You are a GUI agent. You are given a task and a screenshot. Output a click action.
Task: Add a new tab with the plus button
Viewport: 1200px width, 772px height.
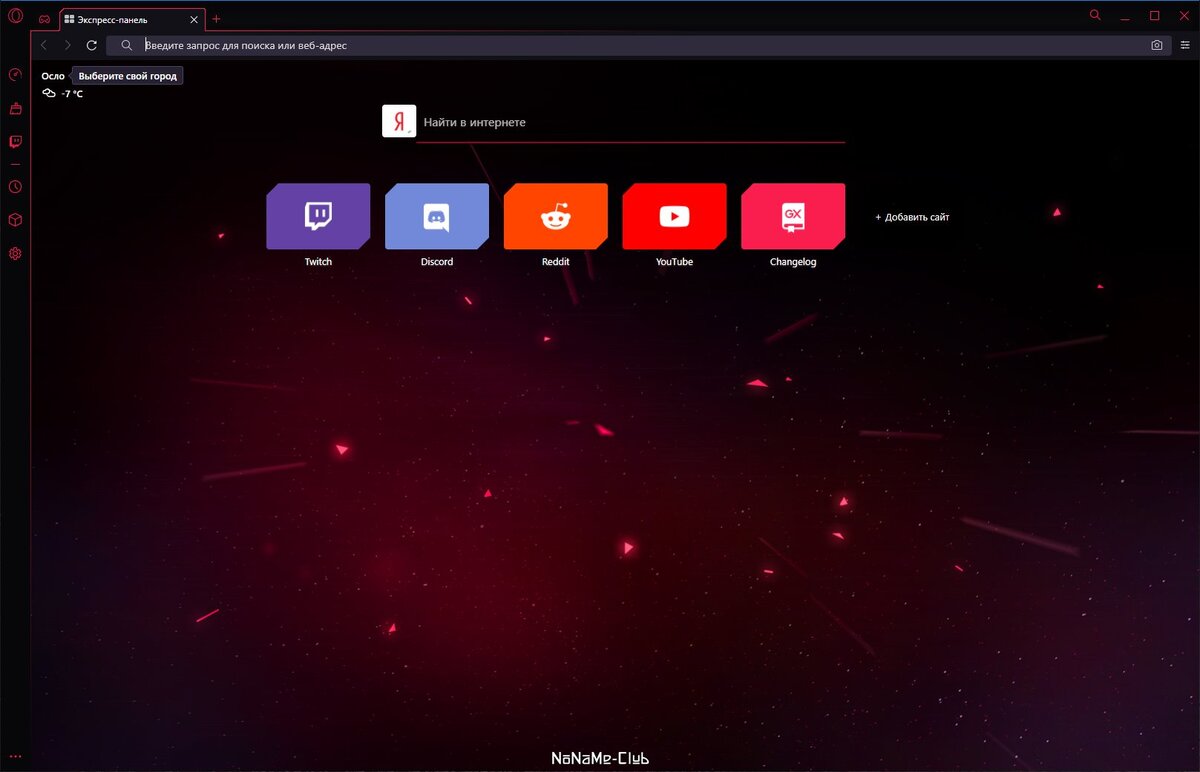(216, 19)
